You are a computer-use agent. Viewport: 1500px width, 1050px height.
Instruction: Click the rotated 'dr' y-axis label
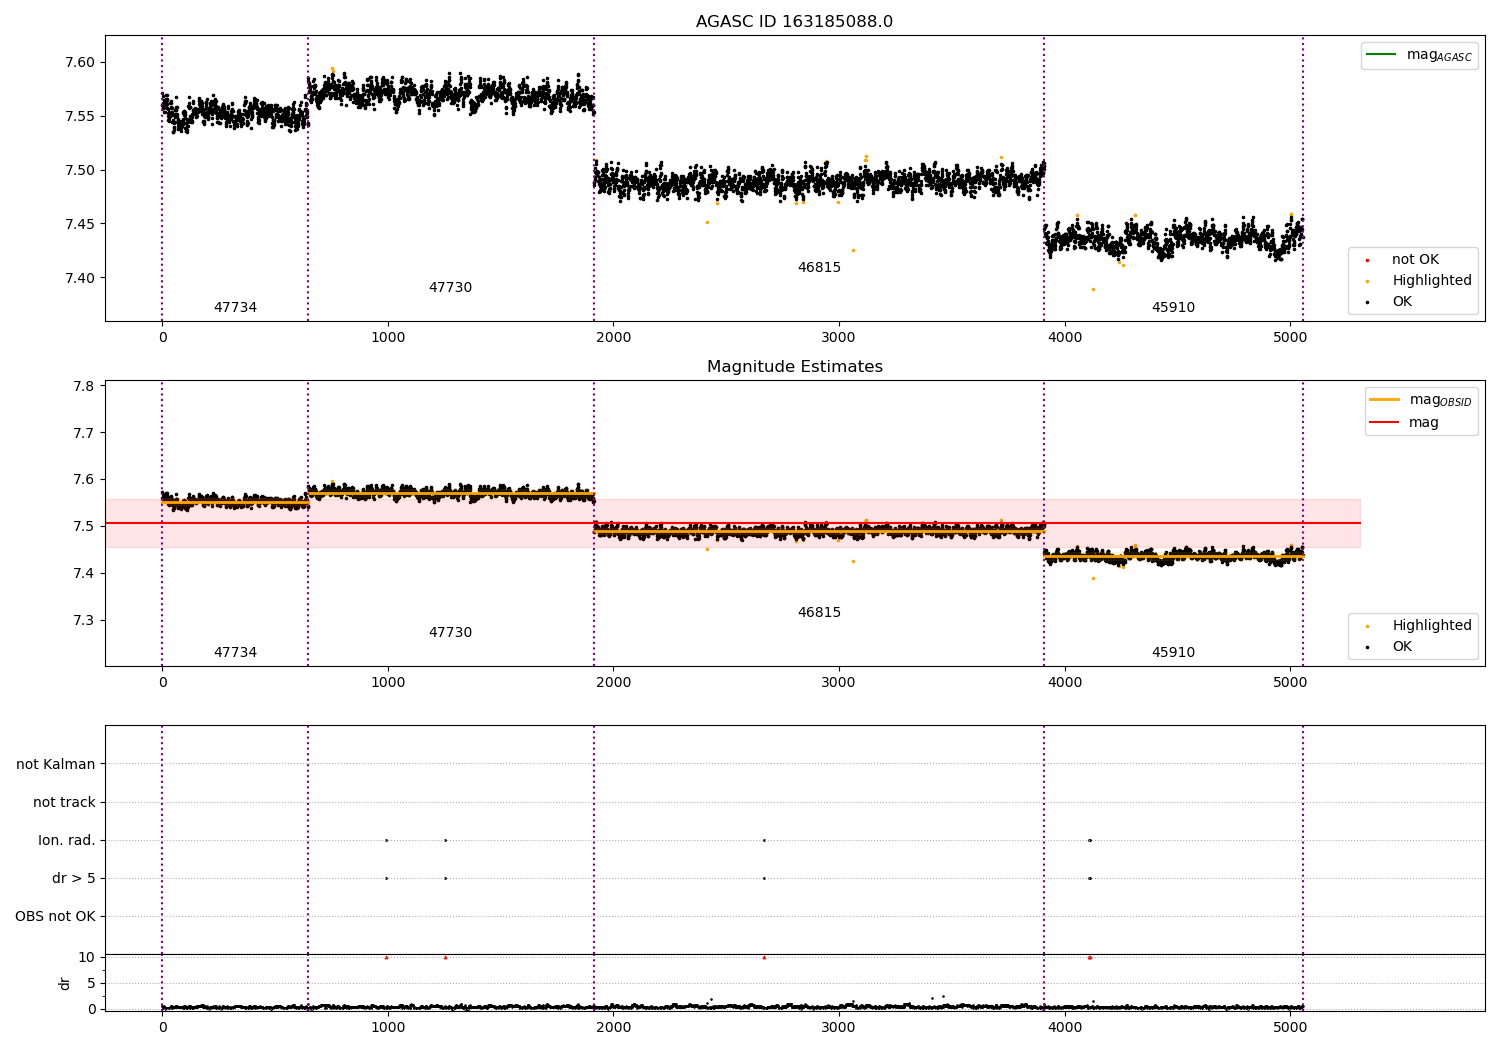(65, 983)
